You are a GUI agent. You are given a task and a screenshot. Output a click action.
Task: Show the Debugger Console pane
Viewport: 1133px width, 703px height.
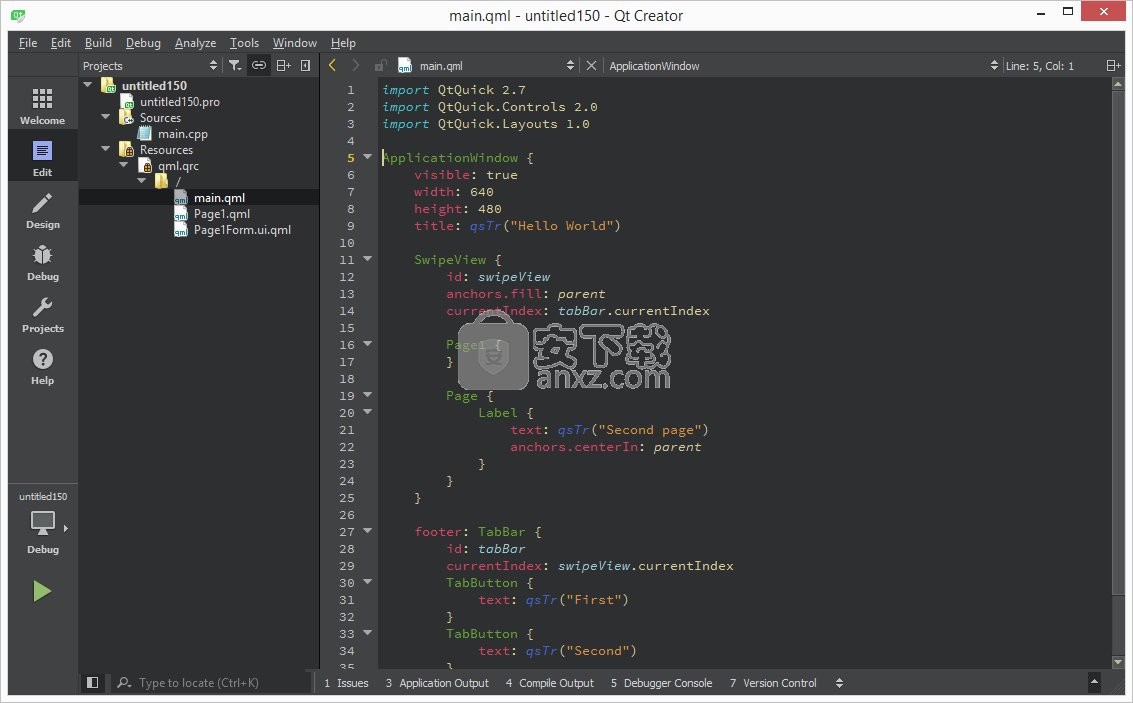point(661,683)
